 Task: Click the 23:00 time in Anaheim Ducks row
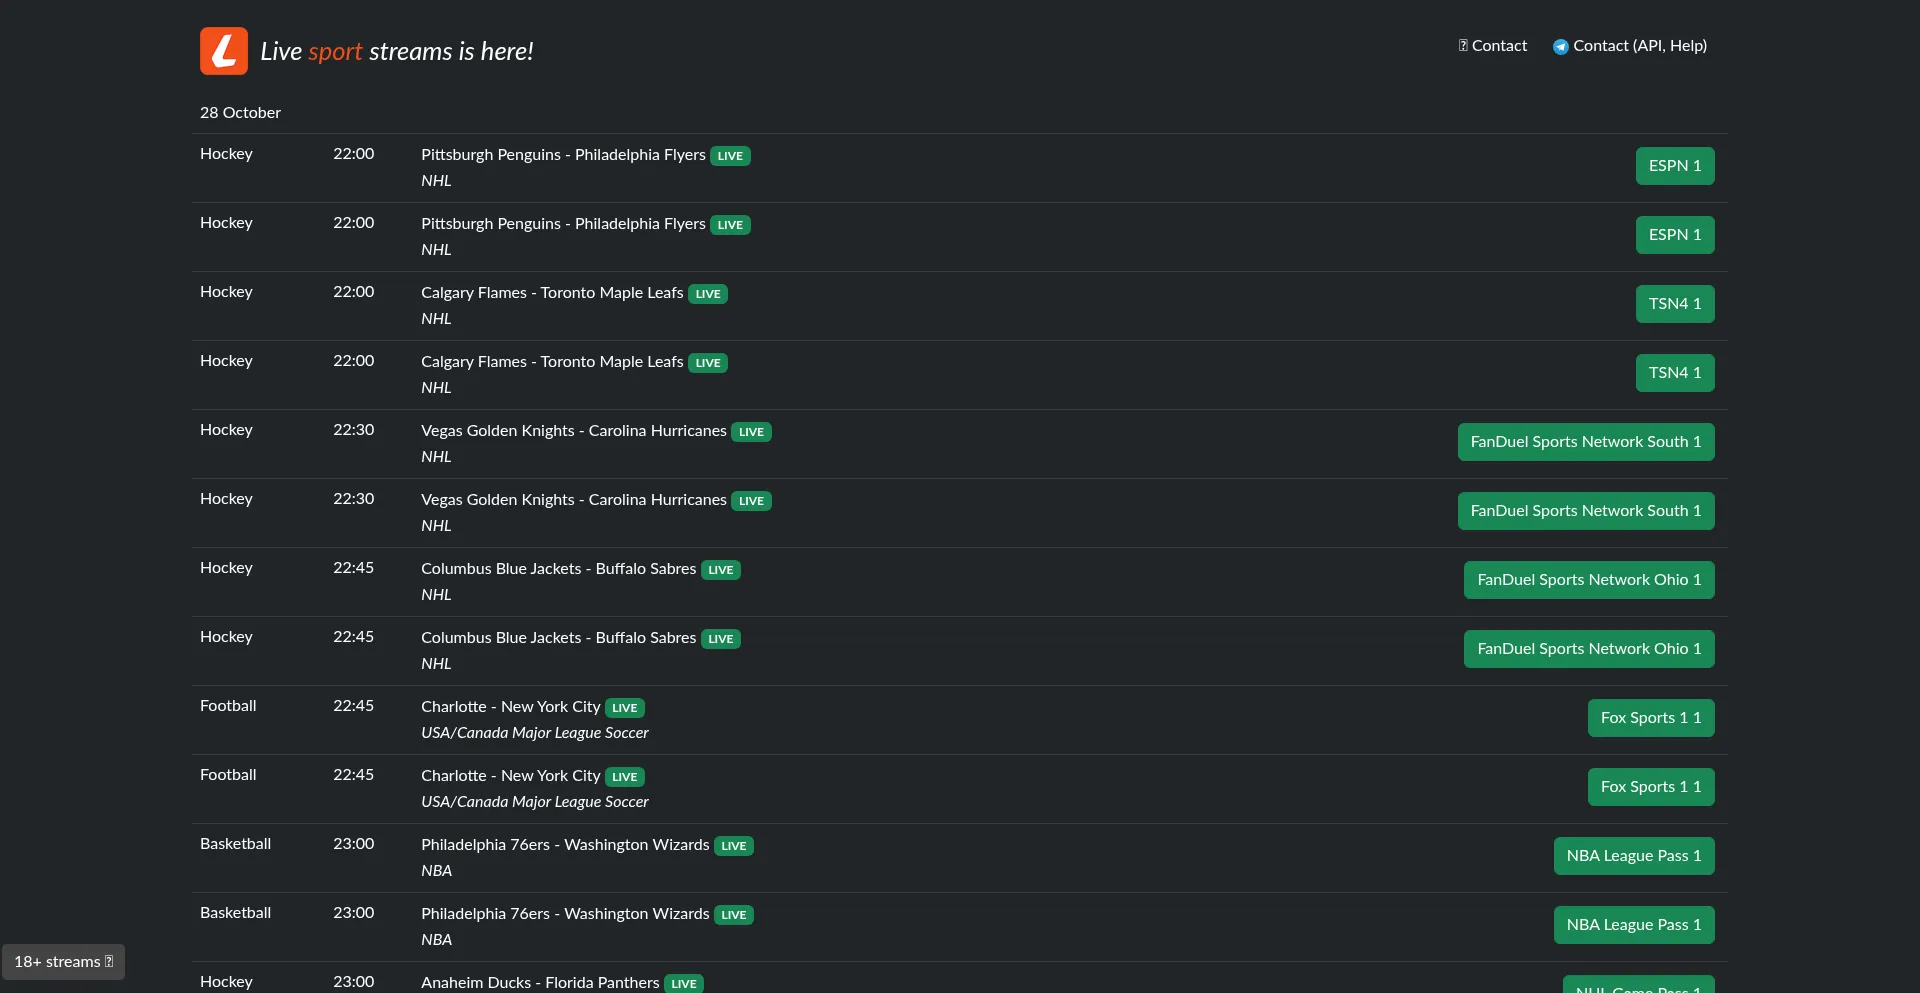[354, 982]
